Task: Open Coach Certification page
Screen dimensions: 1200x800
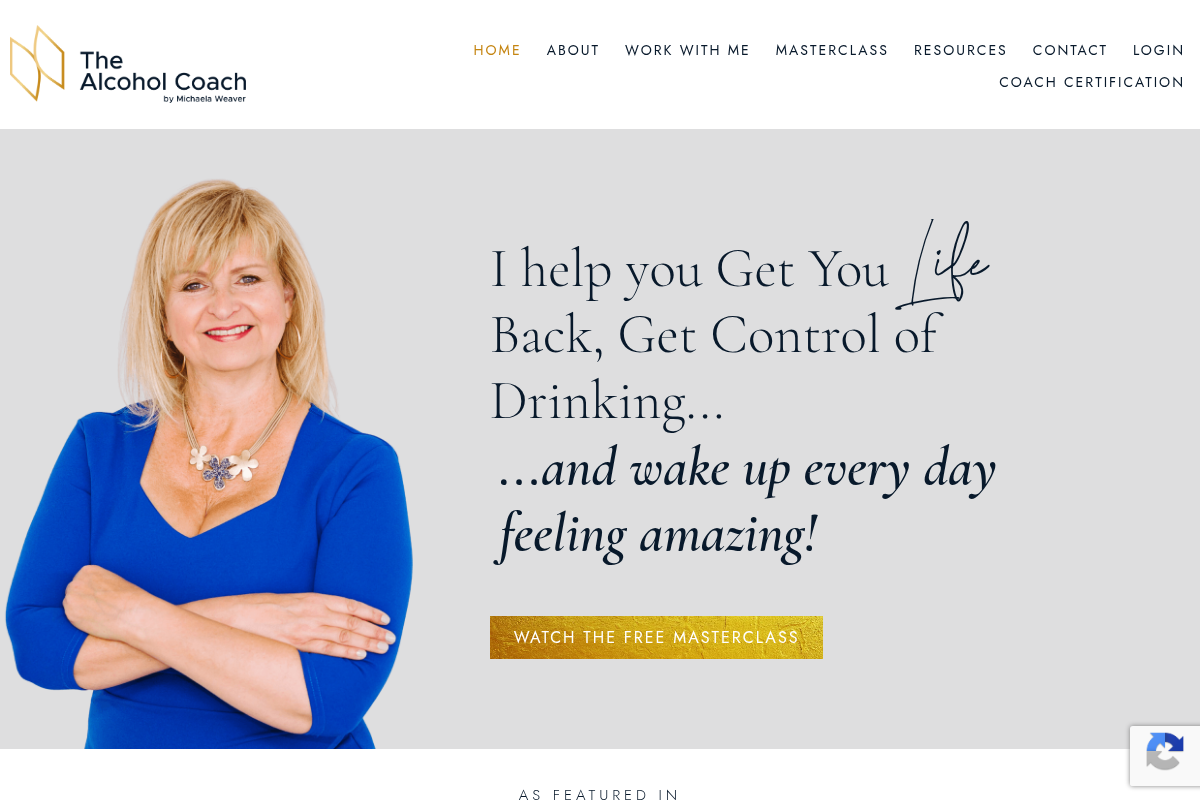Action: [1091, 82]
